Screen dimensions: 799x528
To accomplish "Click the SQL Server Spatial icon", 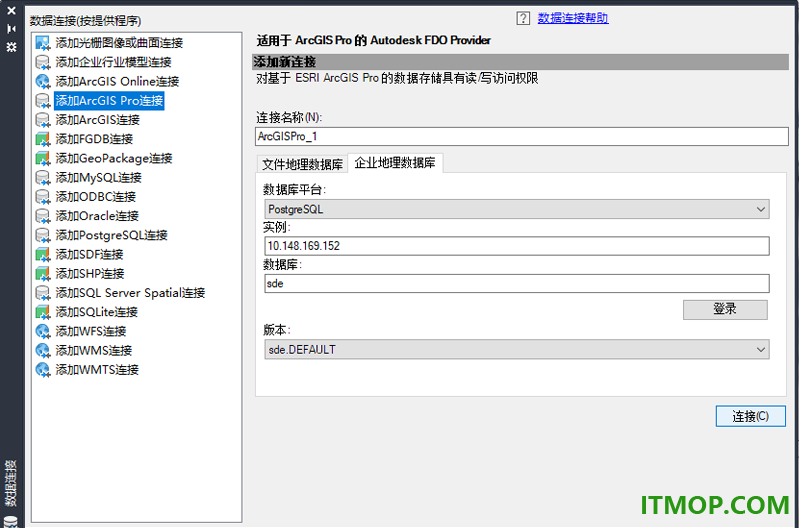I will (43, 293).
